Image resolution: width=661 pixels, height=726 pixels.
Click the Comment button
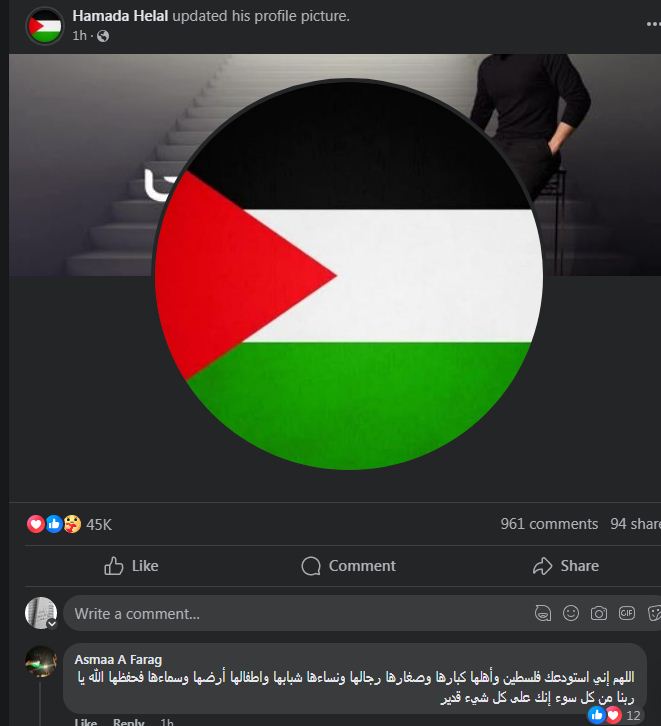348,566
